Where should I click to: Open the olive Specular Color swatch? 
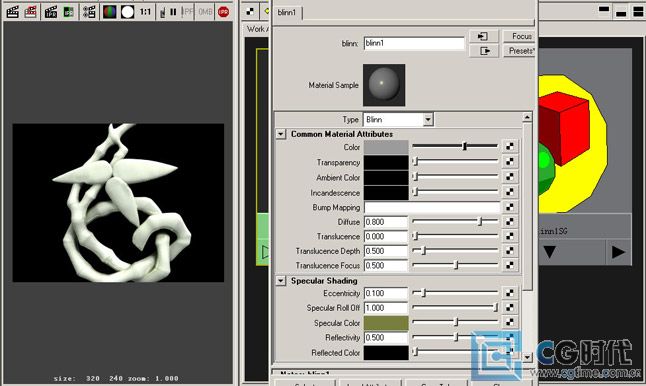(386, 323)
